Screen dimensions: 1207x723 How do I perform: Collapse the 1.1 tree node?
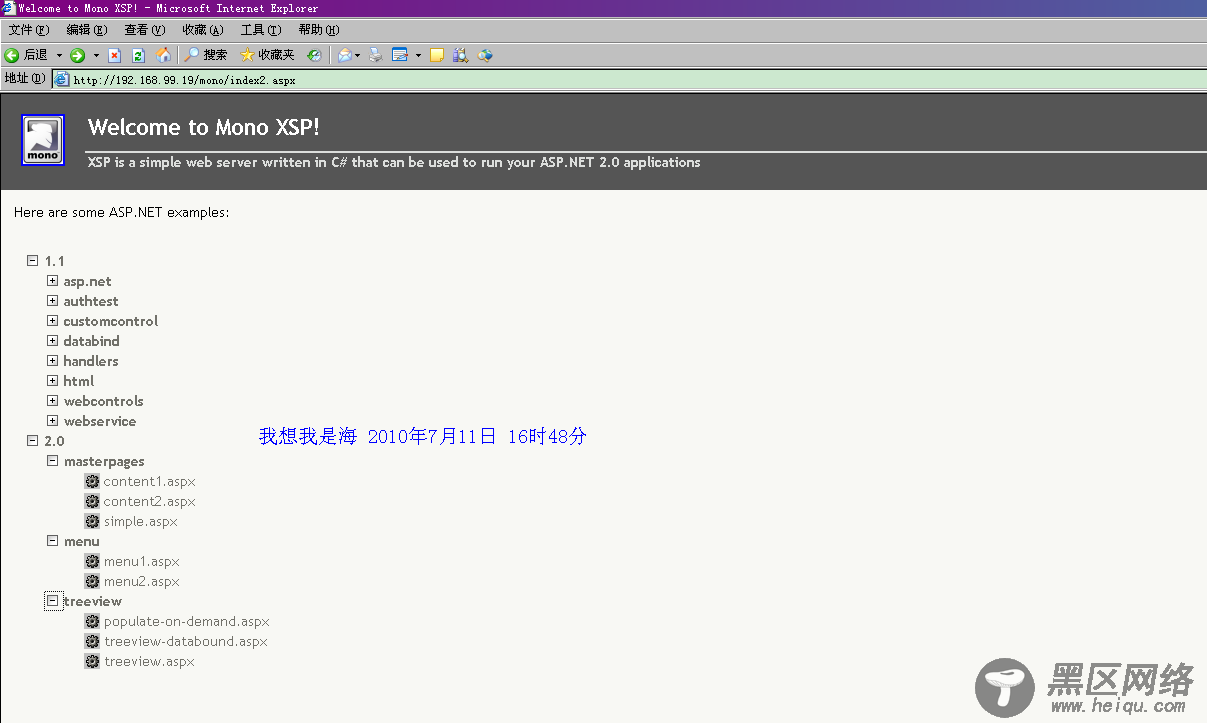[32, 260]
